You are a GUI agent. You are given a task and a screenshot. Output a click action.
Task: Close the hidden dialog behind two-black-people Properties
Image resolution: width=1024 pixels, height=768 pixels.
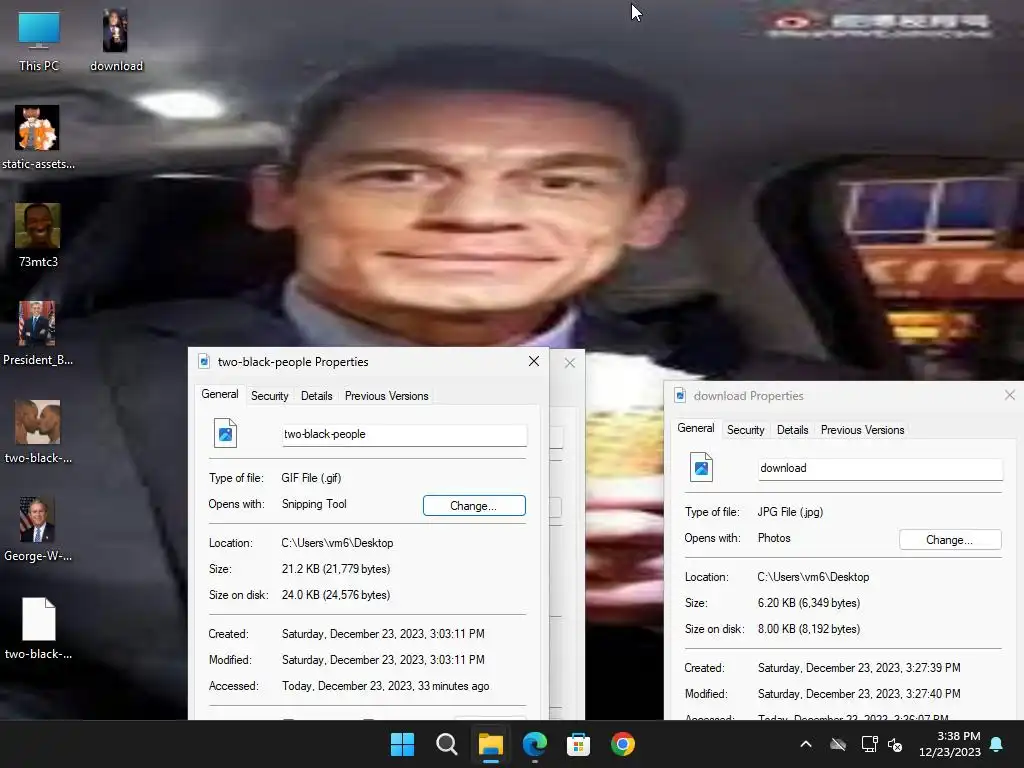[x=569, y=363]
